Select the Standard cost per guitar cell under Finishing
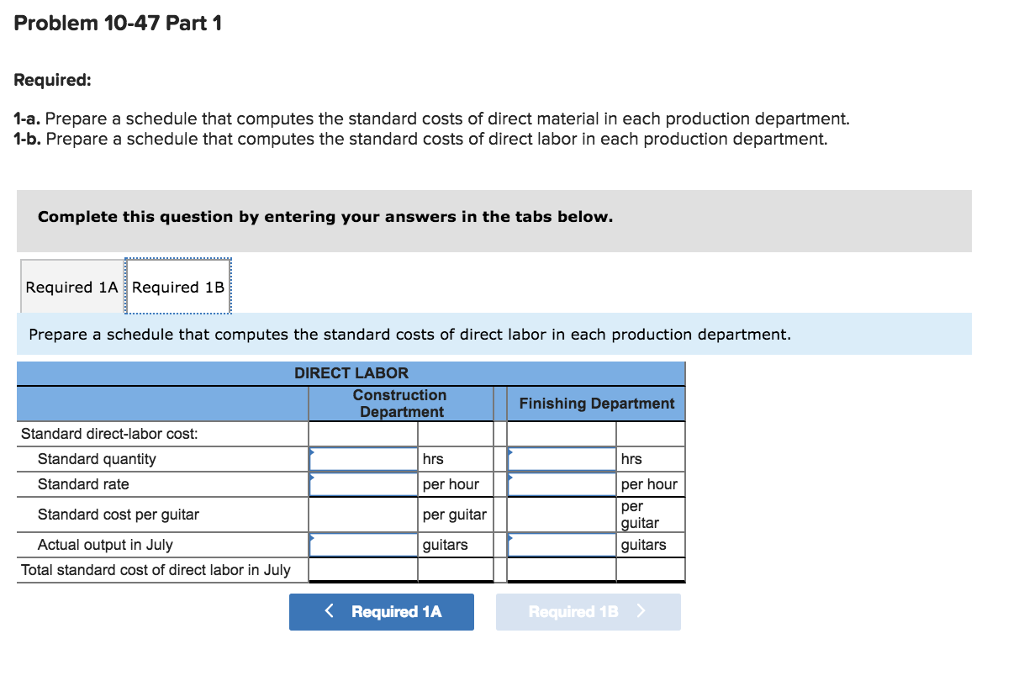 [x=560, y=514]
